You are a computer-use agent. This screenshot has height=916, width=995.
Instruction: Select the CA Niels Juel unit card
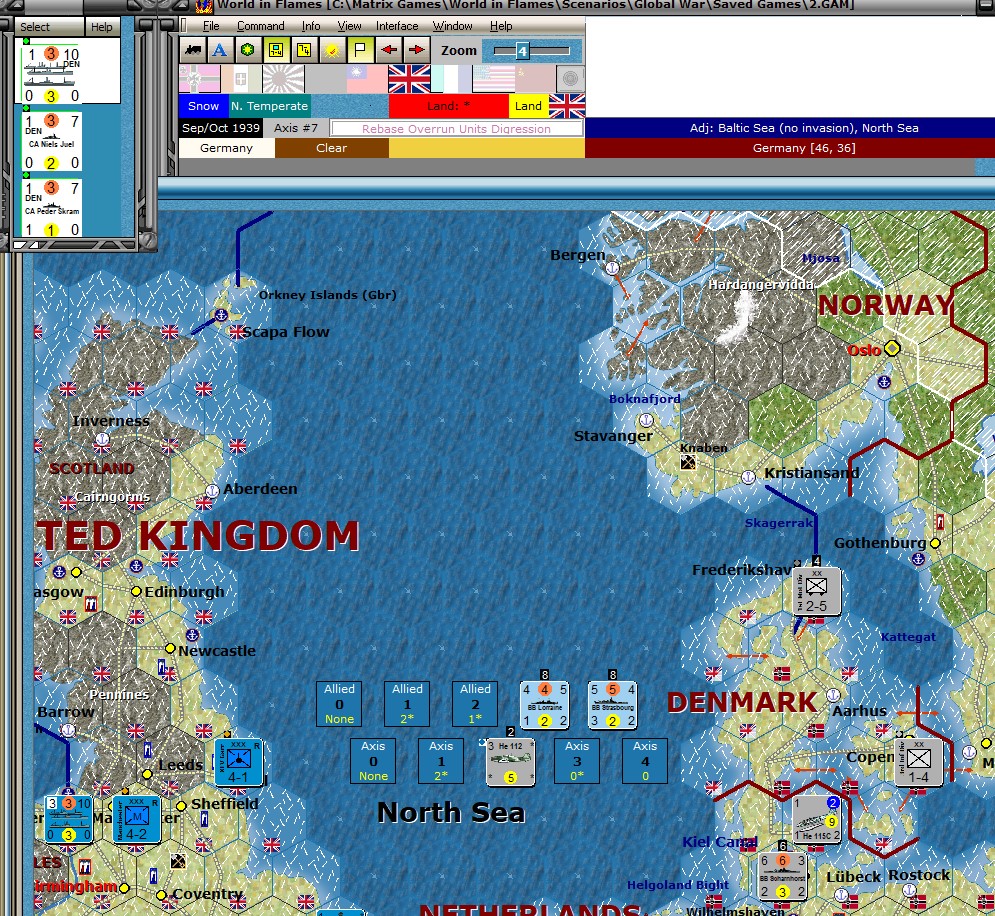click(51, 141)
